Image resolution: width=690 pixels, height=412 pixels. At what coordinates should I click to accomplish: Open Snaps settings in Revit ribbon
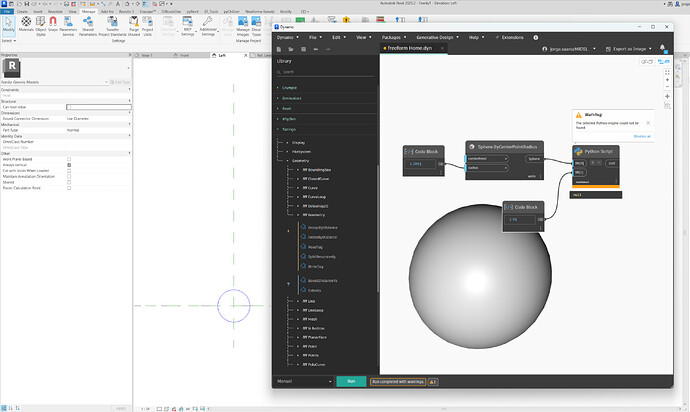tap(53, 24)
